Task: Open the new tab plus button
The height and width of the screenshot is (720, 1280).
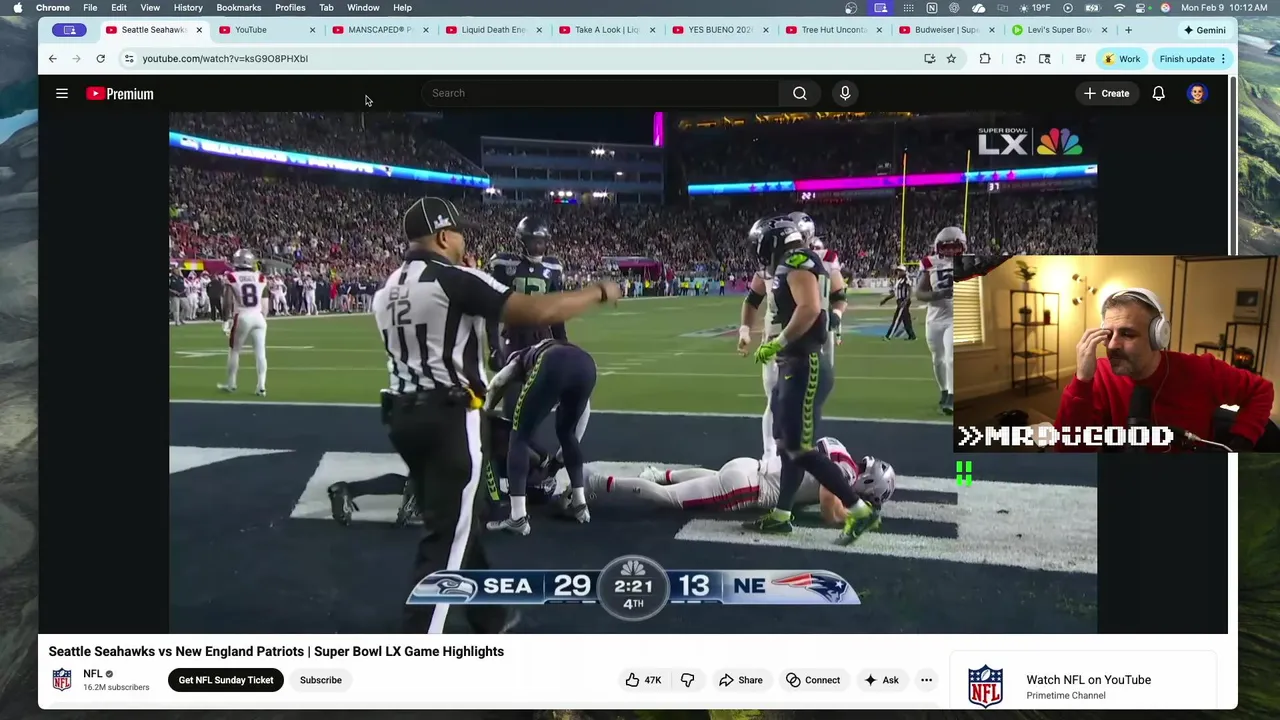Action: point(1128,30)
